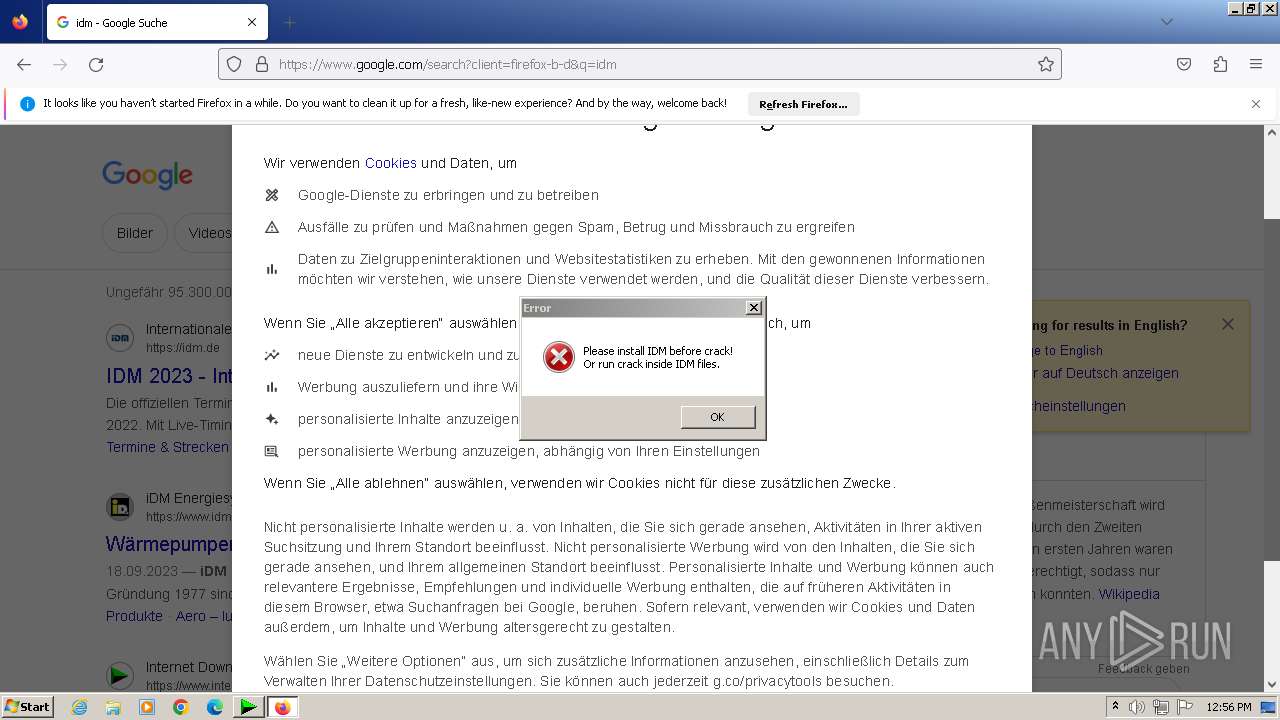Click 'Feedback geben' text
This screenshot has height=720, width=1280.
[1144, 669]
